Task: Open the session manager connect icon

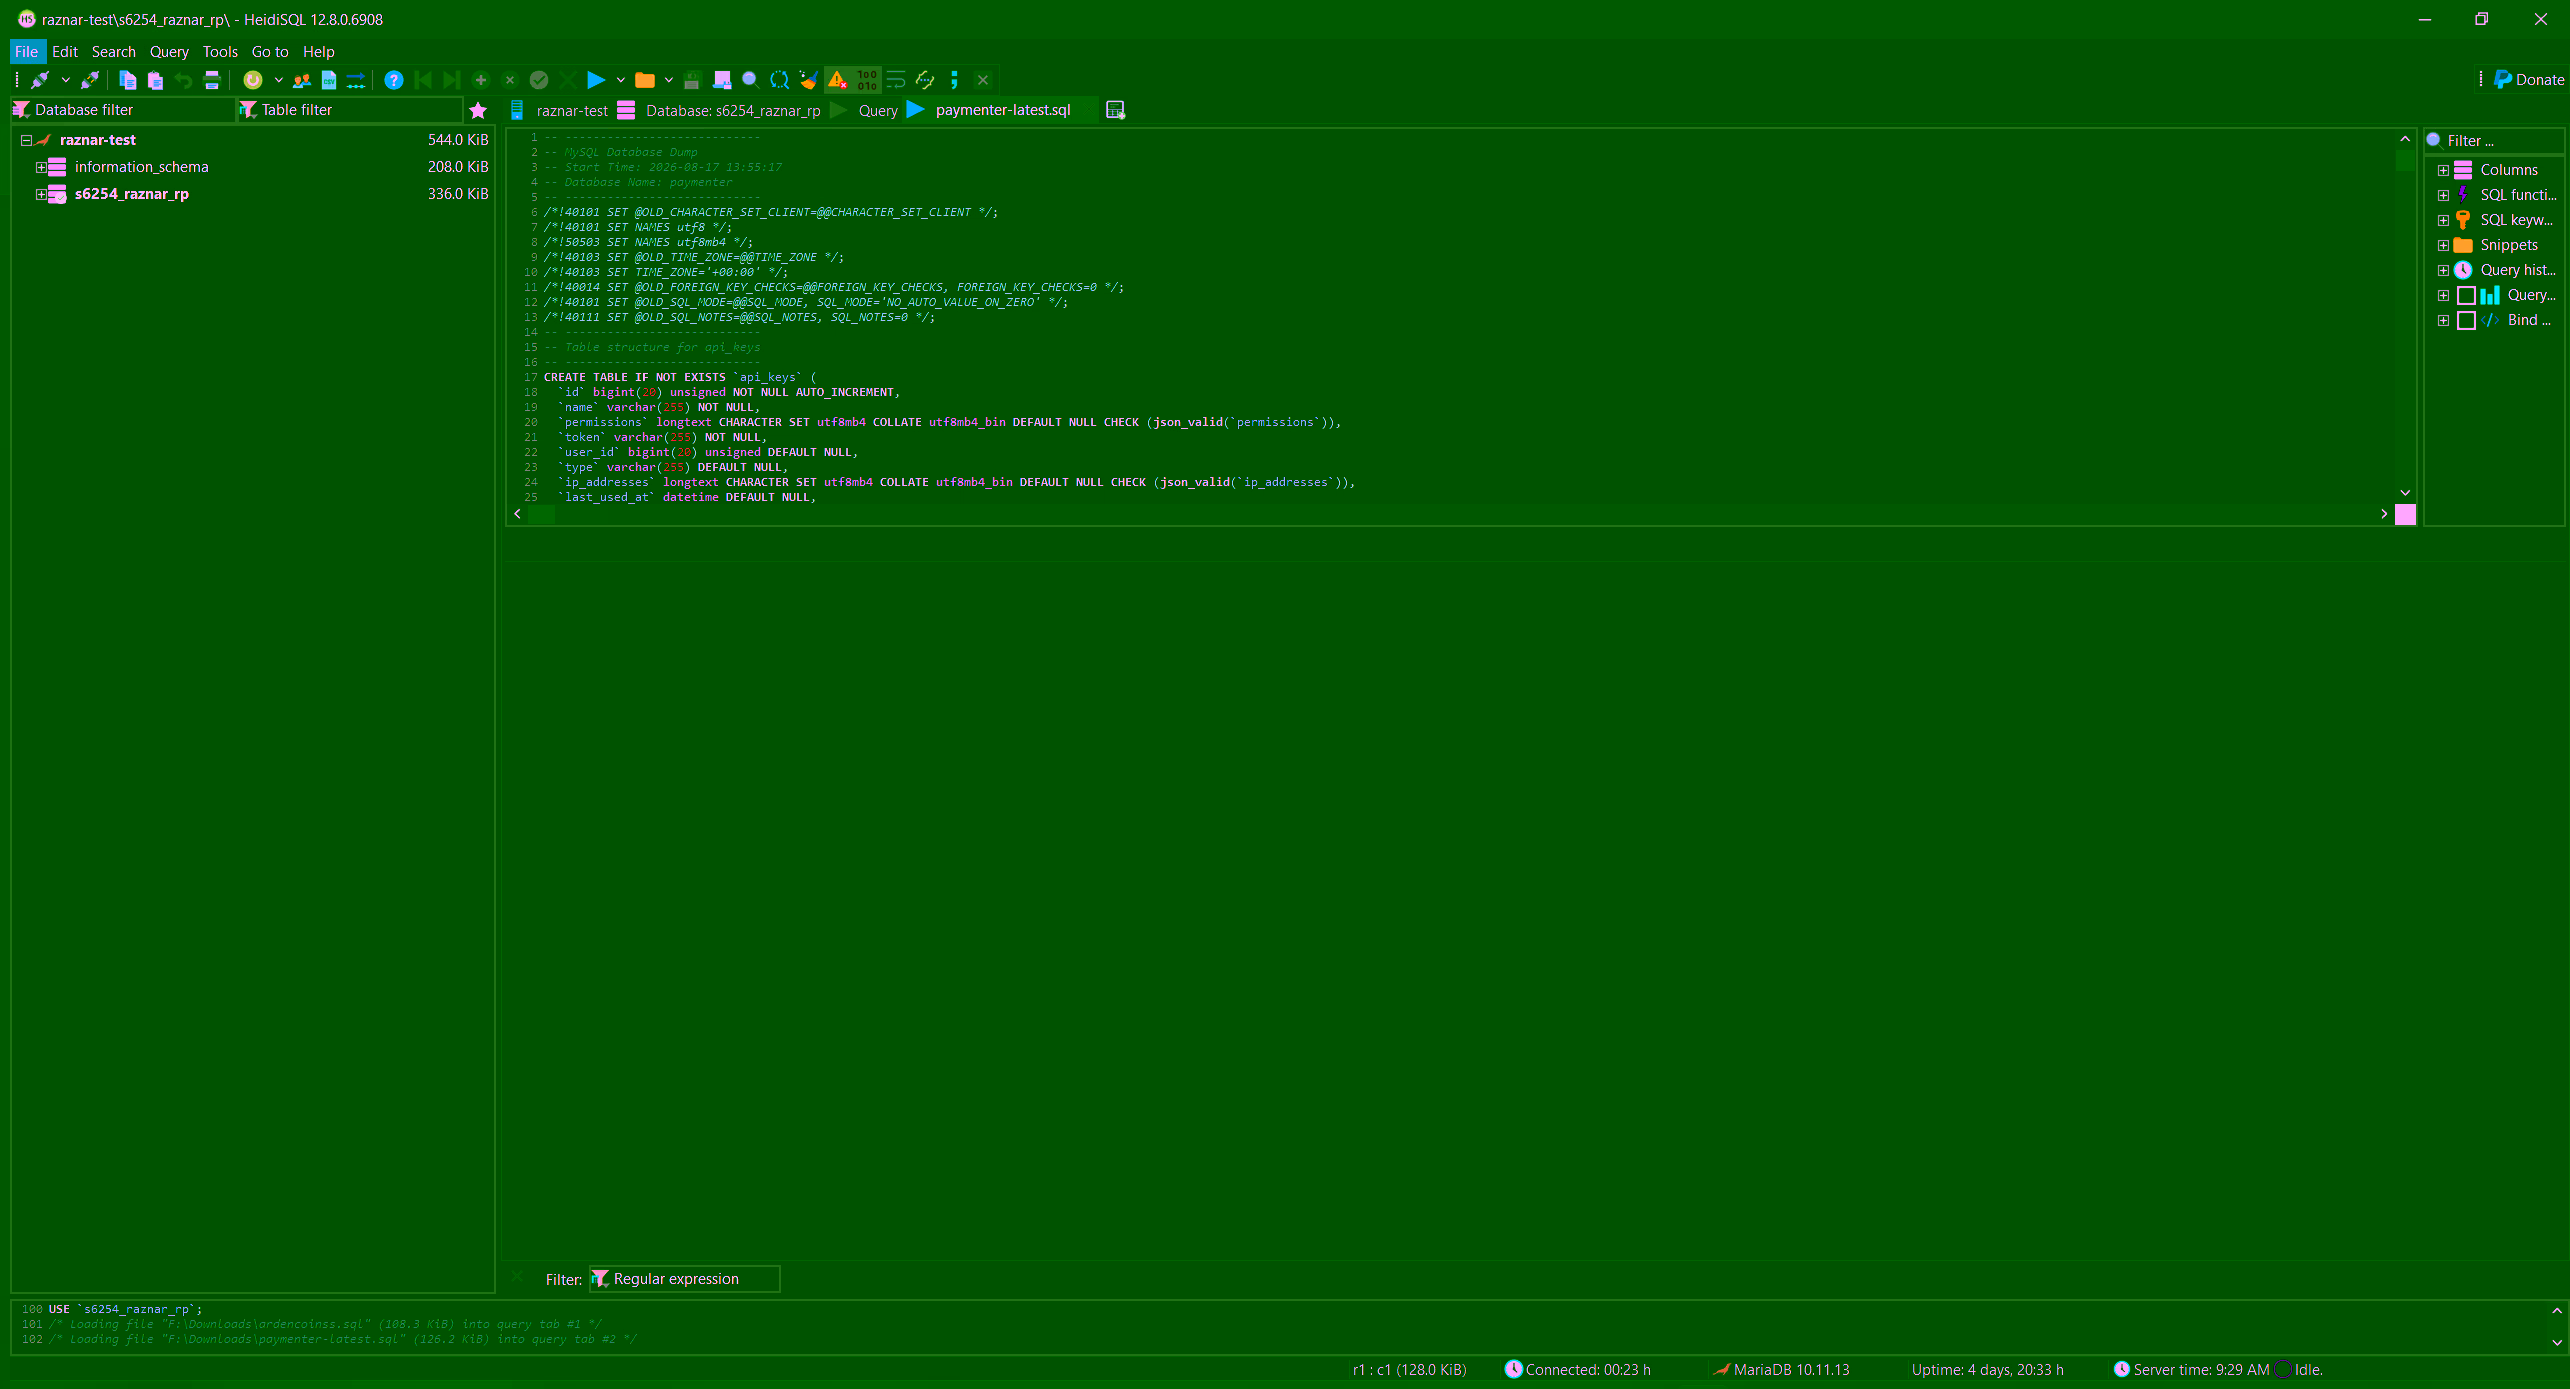Action: pyautogui.click(x=41, y=80)
